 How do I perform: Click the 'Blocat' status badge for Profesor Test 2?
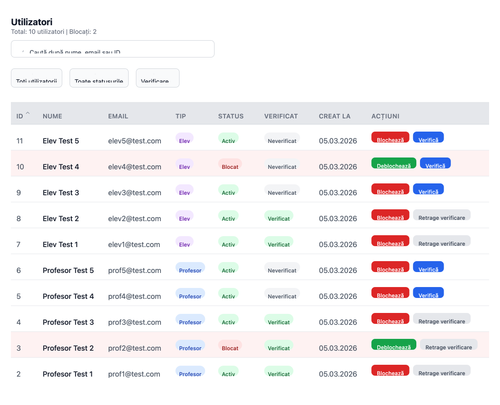(x=230, y=346)
